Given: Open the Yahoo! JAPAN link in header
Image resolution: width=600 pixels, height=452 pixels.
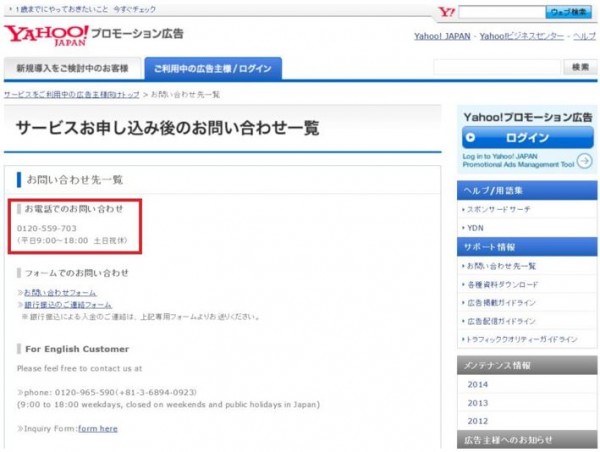Looking at the screenshot, I should [x=442, y=36].
